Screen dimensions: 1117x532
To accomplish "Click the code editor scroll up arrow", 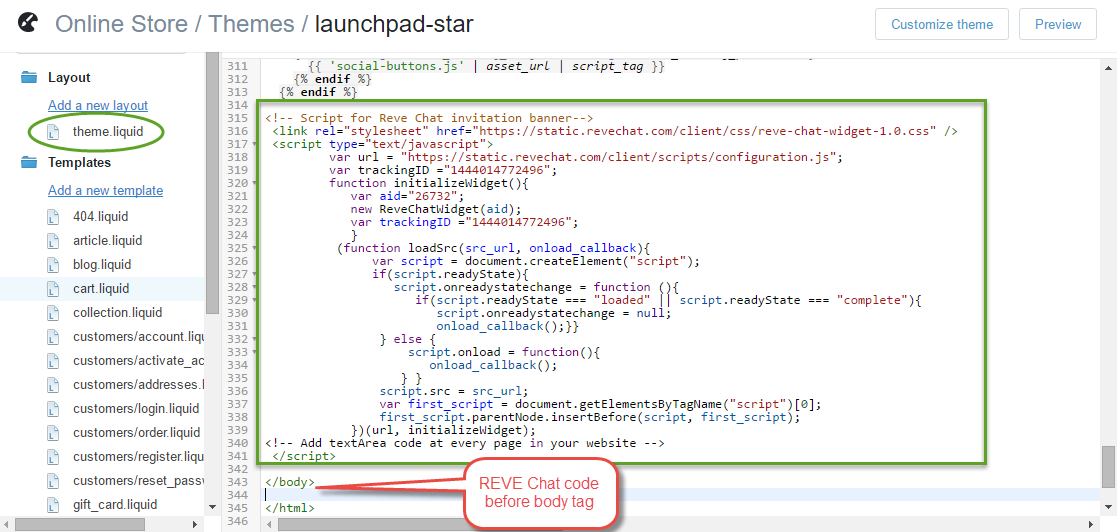I will pos(1108,66).
